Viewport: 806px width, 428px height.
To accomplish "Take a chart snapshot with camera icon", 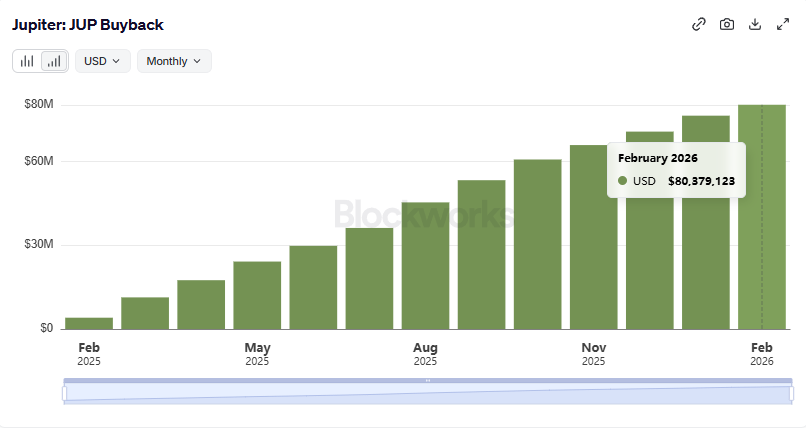I will [x=727, y=24].
